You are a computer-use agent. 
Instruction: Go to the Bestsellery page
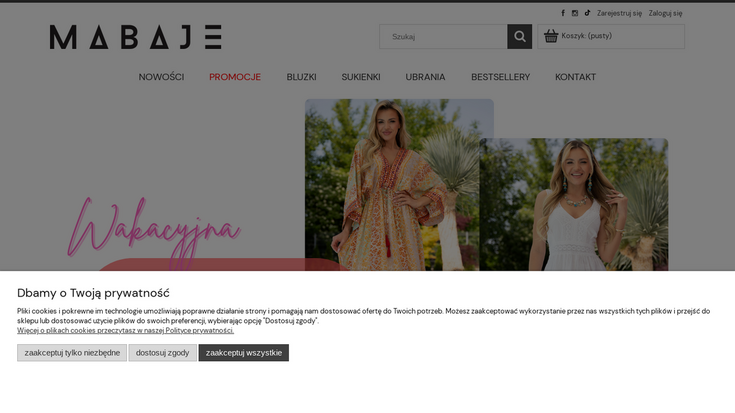pos(500,77)
